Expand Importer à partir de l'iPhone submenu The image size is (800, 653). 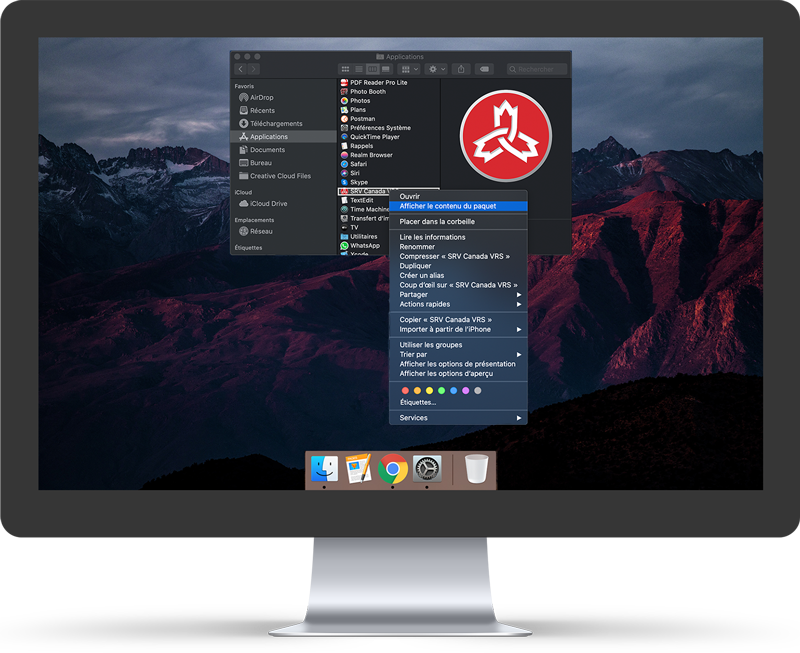[x=458, y=330]
